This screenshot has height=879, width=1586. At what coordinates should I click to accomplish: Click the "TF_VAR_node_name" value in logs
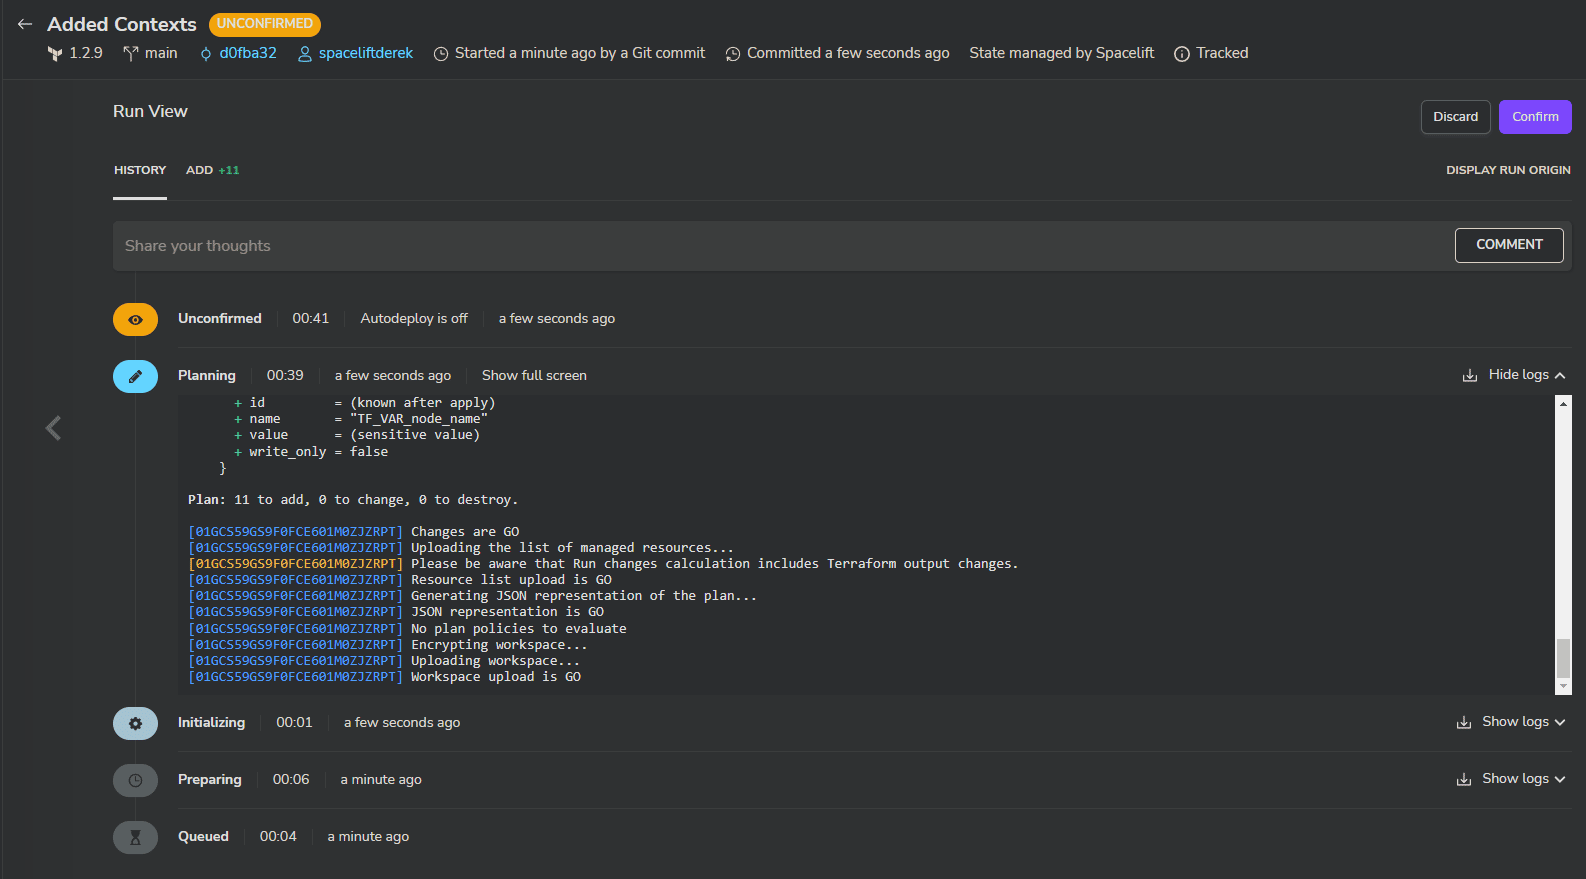coord(419,419)
